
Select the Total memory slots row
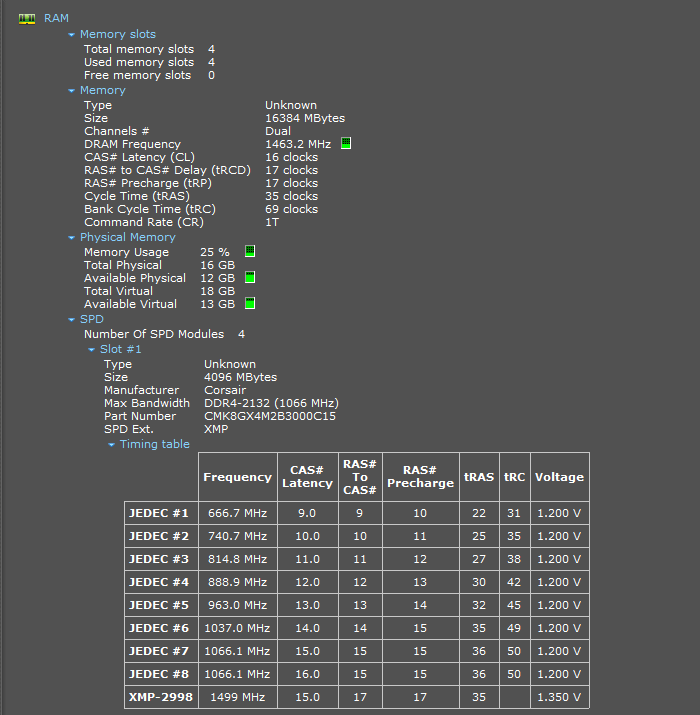coord(149,49)
